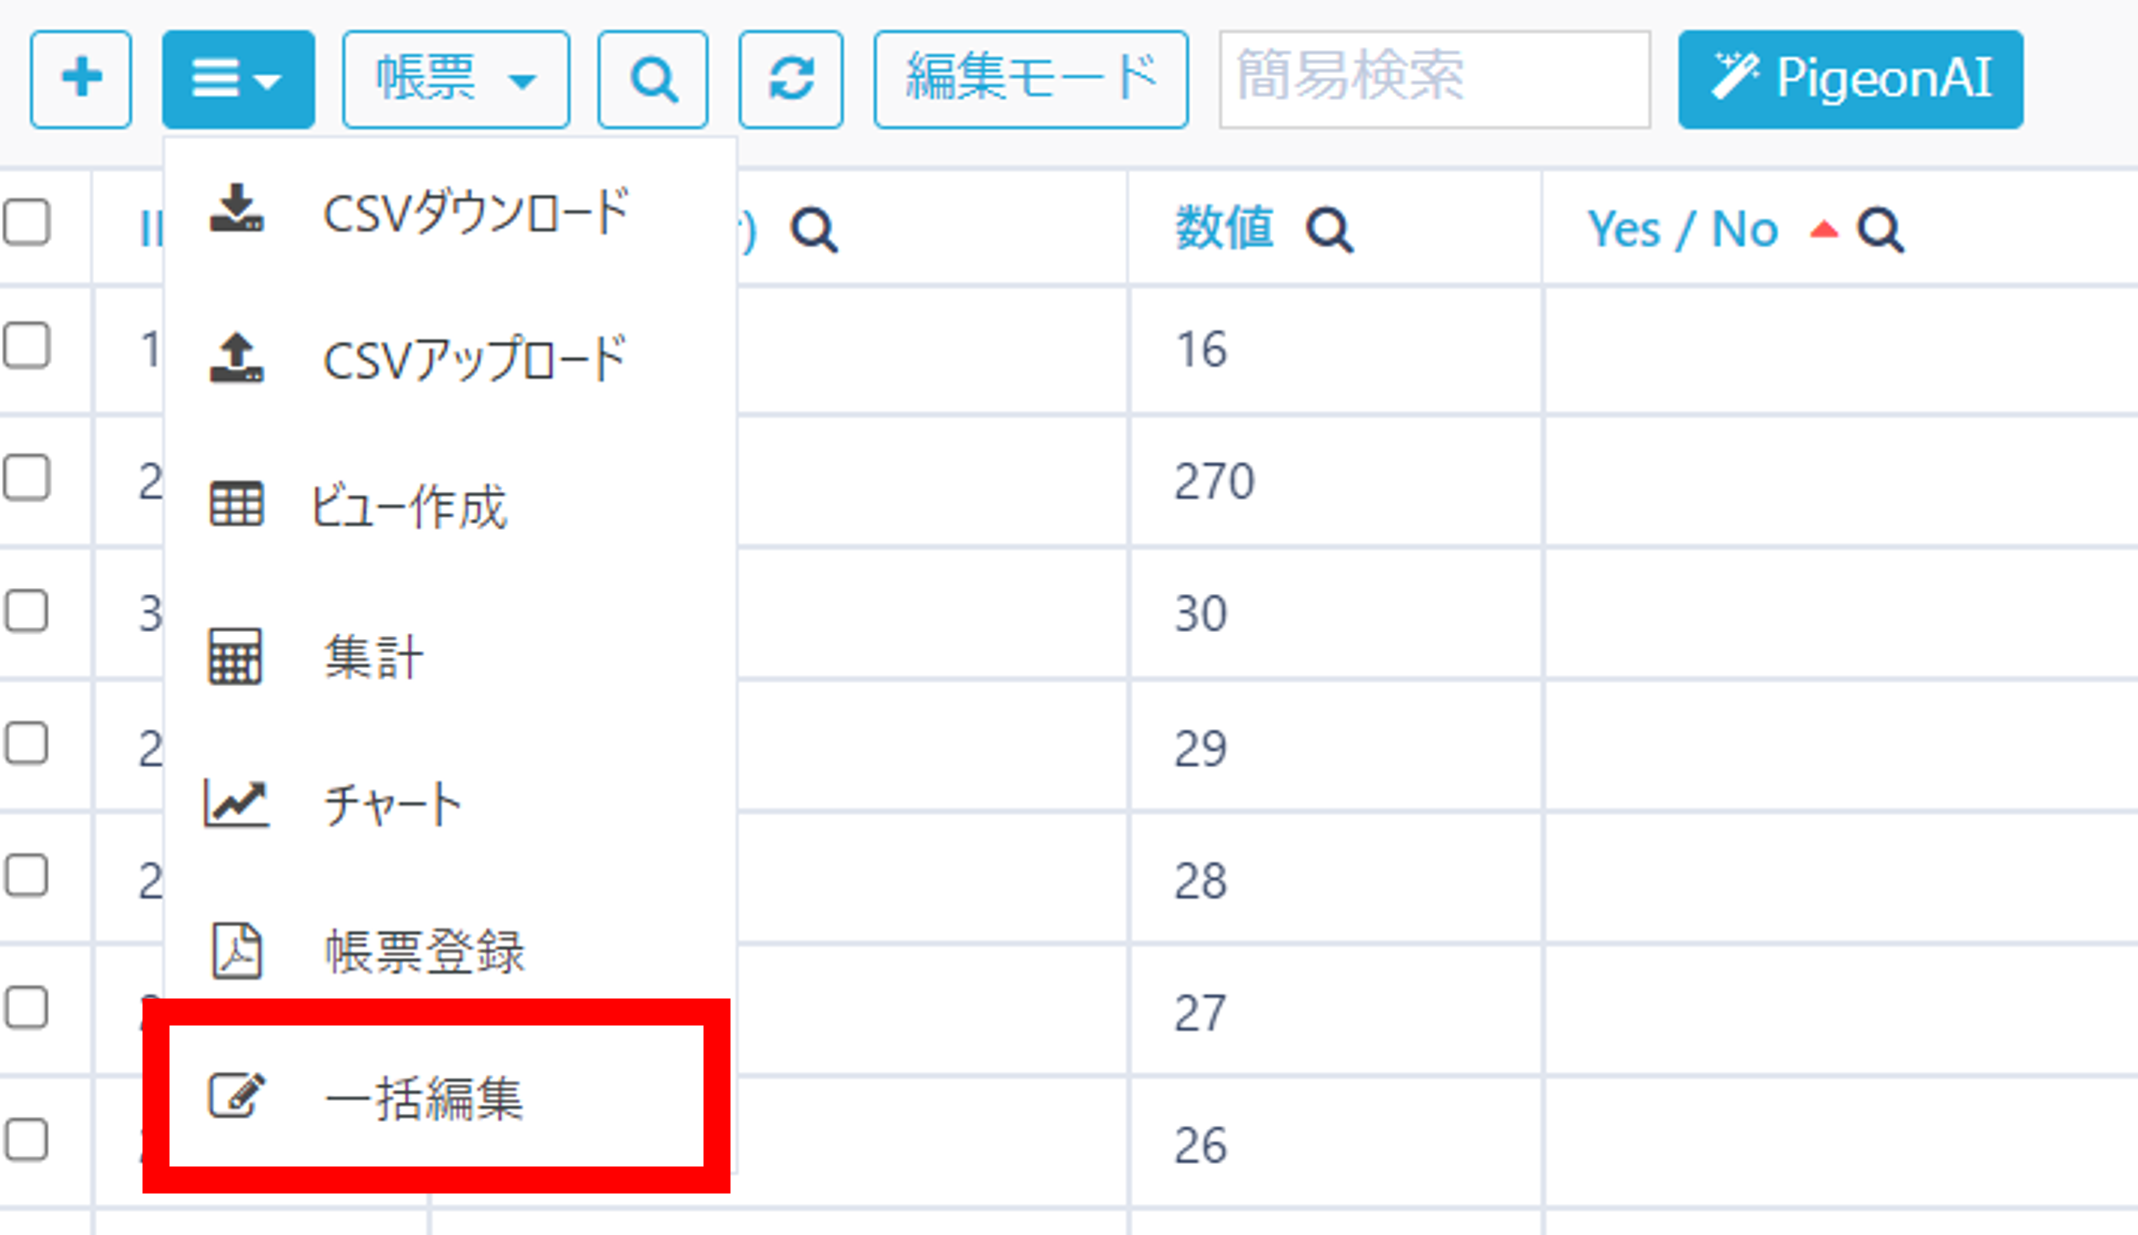Screen dimensions: 2138x1235
Task: Open the 帳票 dropdown
Action: (455, 78)
